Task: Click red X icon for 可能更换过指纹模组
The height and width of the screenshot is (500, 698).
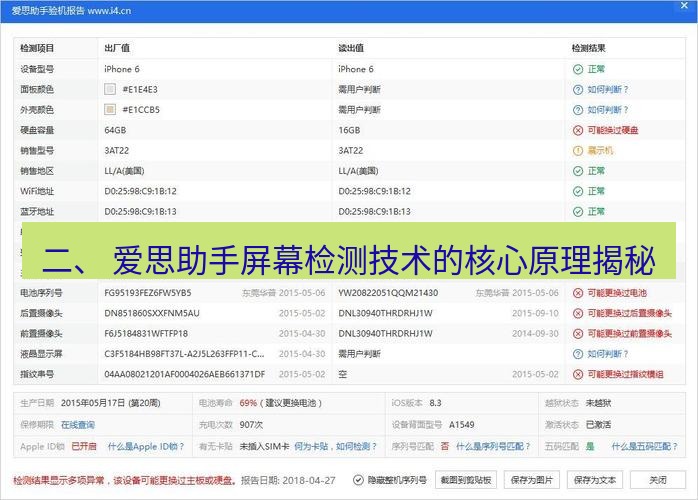Action: point(578,374)
